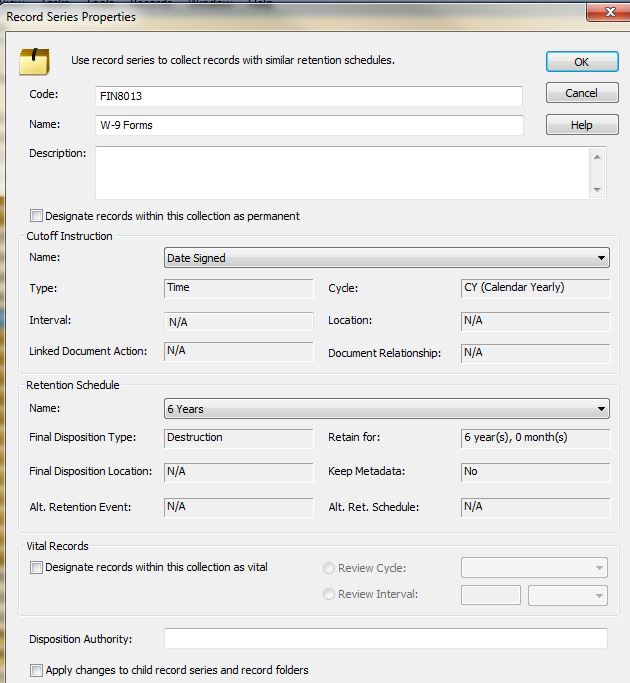Image resolution: width=630 pixels, height=683 pixels.
Task: Click the record series box icon
Action: tap(35, 62)
